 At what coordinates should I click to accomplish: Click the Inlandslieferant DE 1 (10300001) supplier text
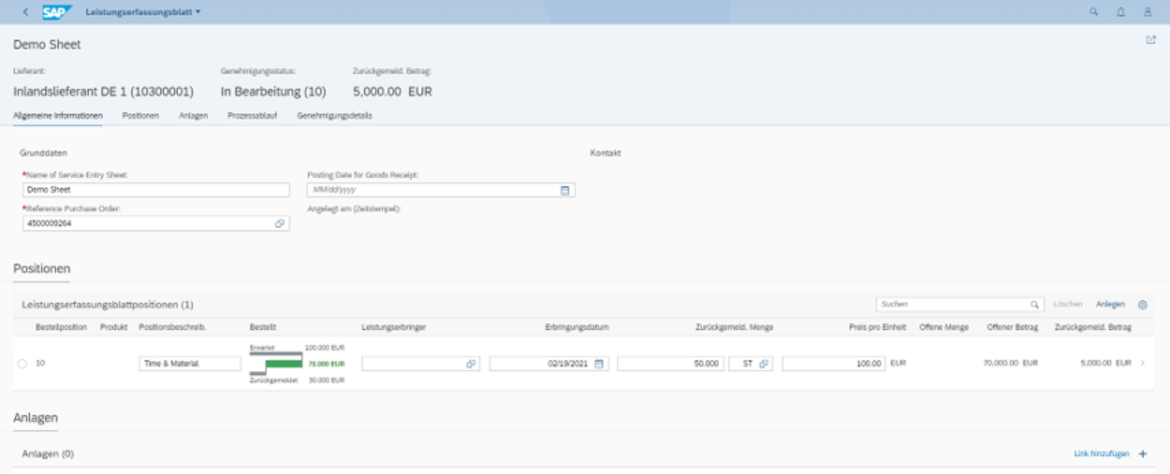click(x=104, y=92)
